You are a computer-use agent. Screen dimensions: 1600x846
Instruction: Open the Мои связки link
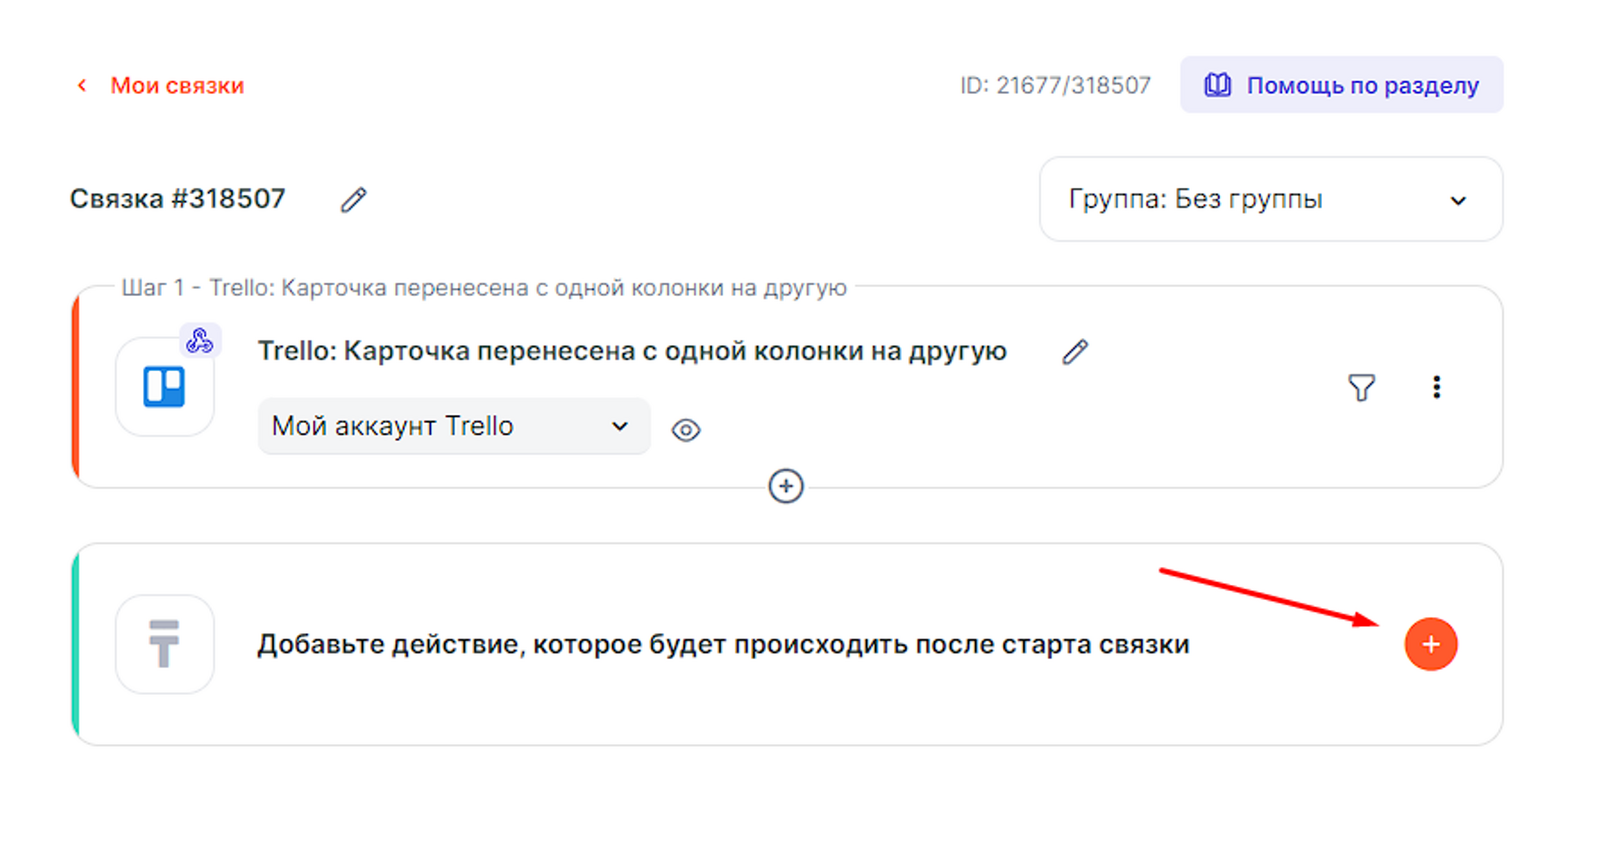(177, 86)
